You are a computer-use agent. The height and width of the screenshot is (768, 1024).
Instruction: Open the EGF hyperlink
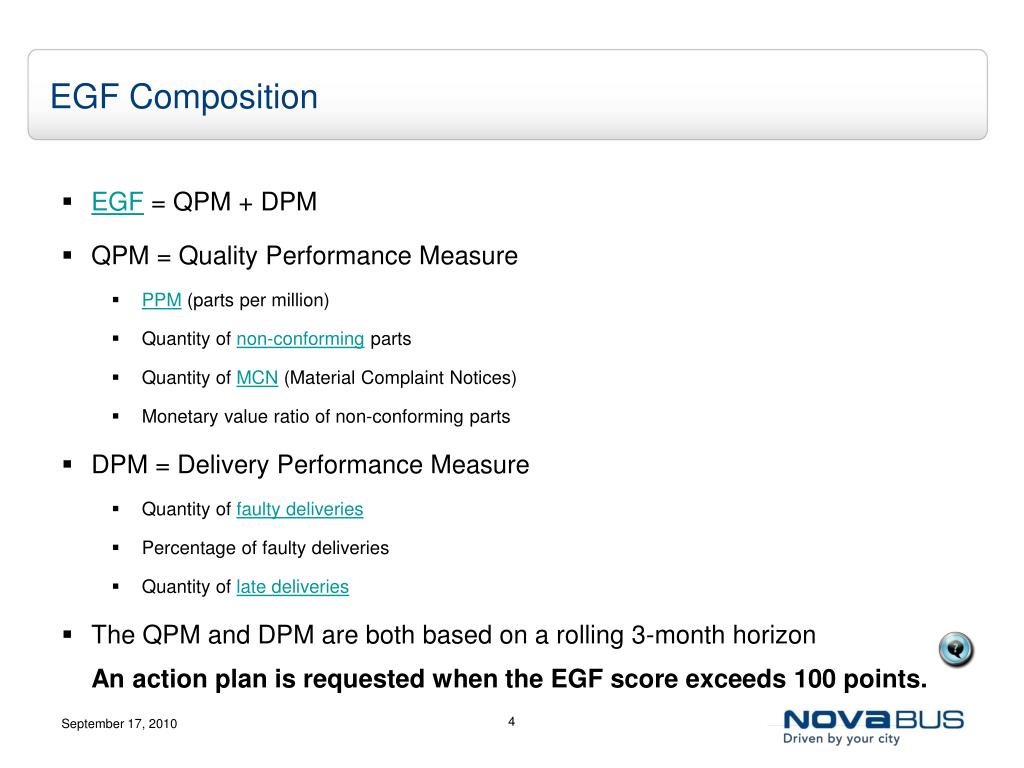click(x=118, y=202)
